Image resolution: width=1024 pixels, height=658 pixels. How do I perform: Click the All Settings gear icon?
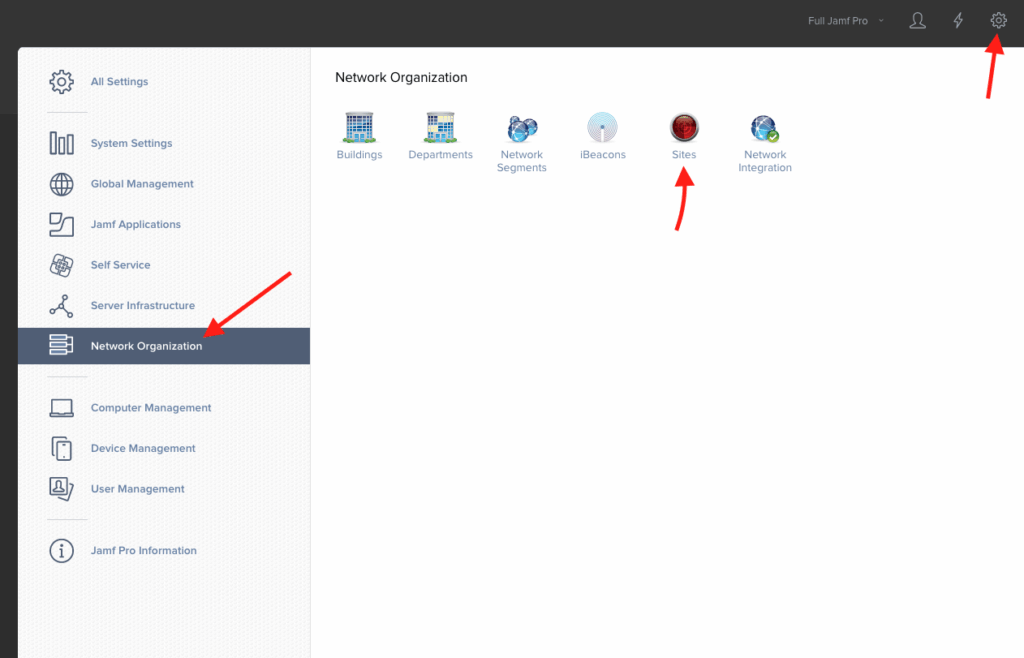pyautogui.click(x=62, y=81)
